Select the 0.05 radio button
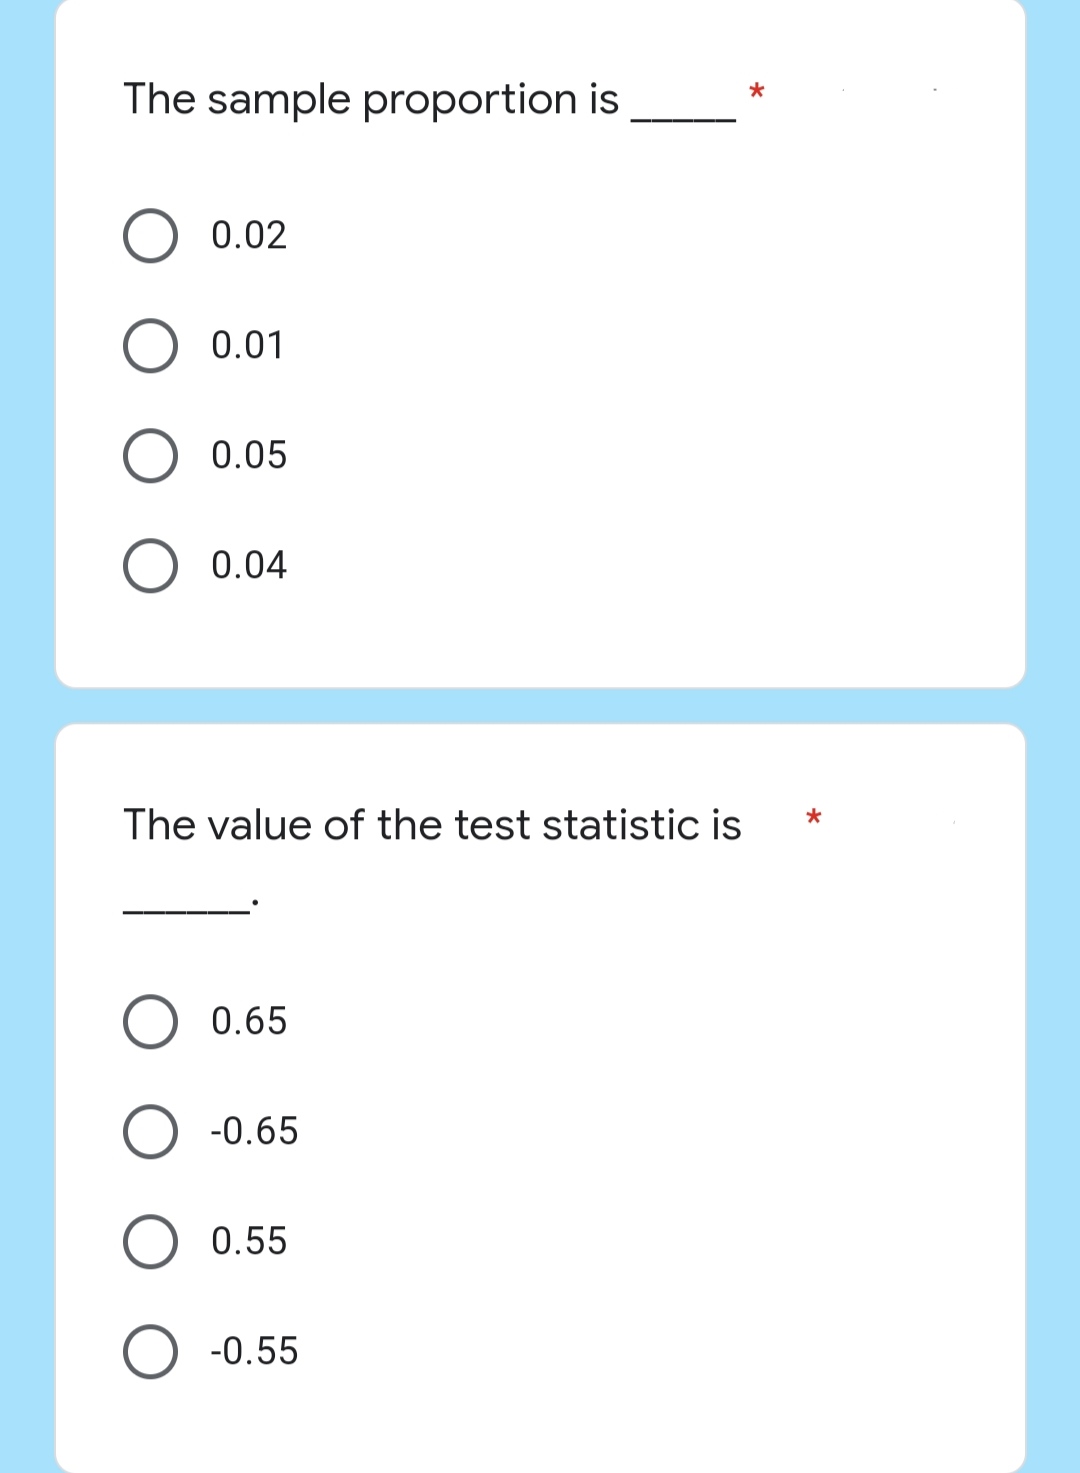Image resolution: width=1080 pixels, height=1473 pixels. 150,457
